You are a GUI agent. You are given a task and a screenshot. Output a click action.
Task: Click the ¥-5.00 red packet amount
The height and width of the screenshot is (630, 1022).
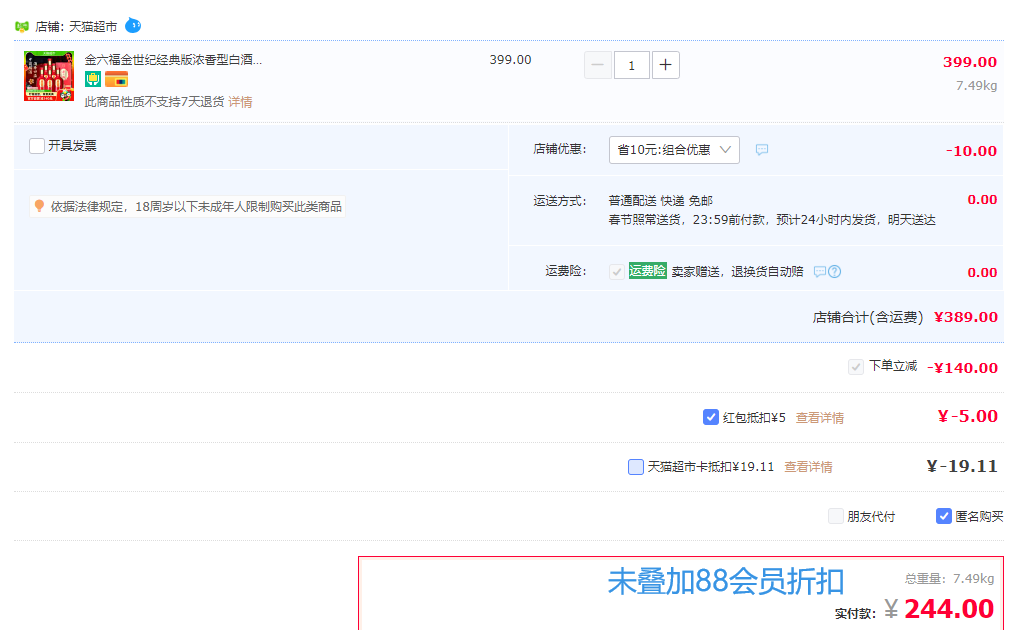pyautogui.click(x=967, y=416)
